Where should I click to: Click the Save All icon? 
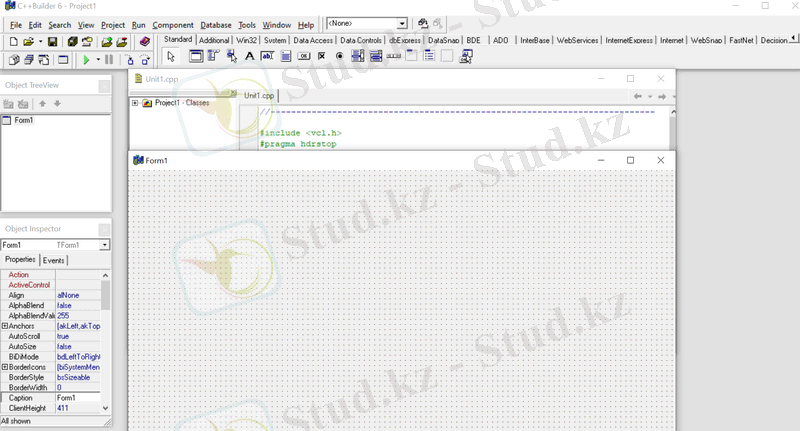(x=72, y=42)
